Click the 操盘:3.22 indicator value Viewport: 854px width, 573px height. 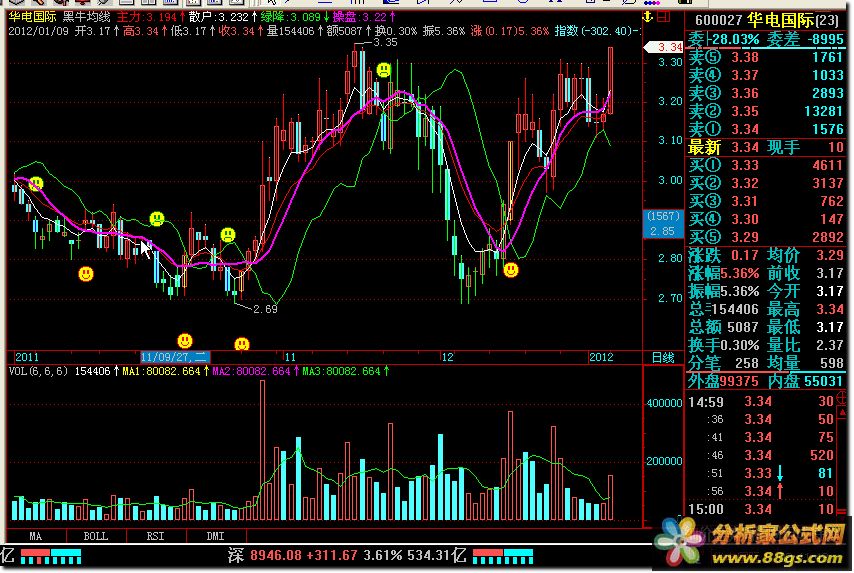tap(360, 17)
